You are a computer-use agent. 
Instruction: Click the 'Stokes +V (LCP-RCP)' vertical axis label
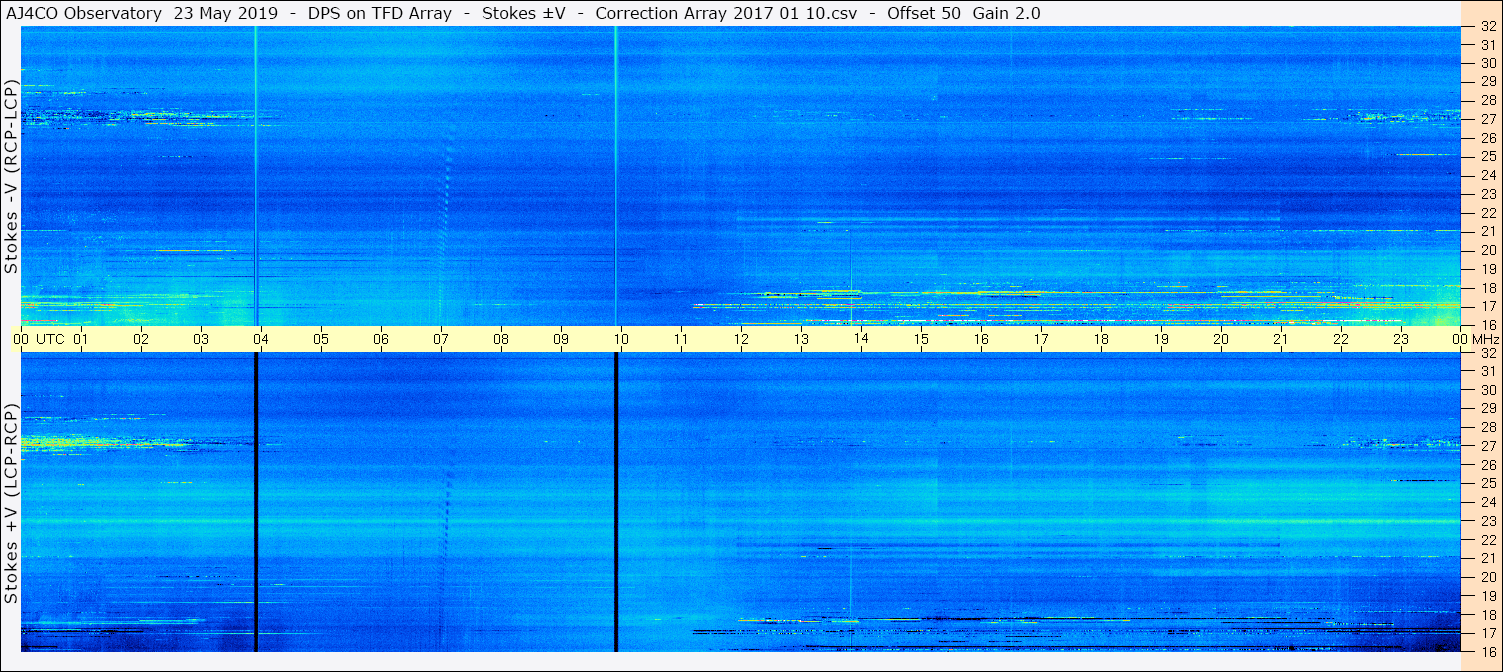click(x=11, y=505)
